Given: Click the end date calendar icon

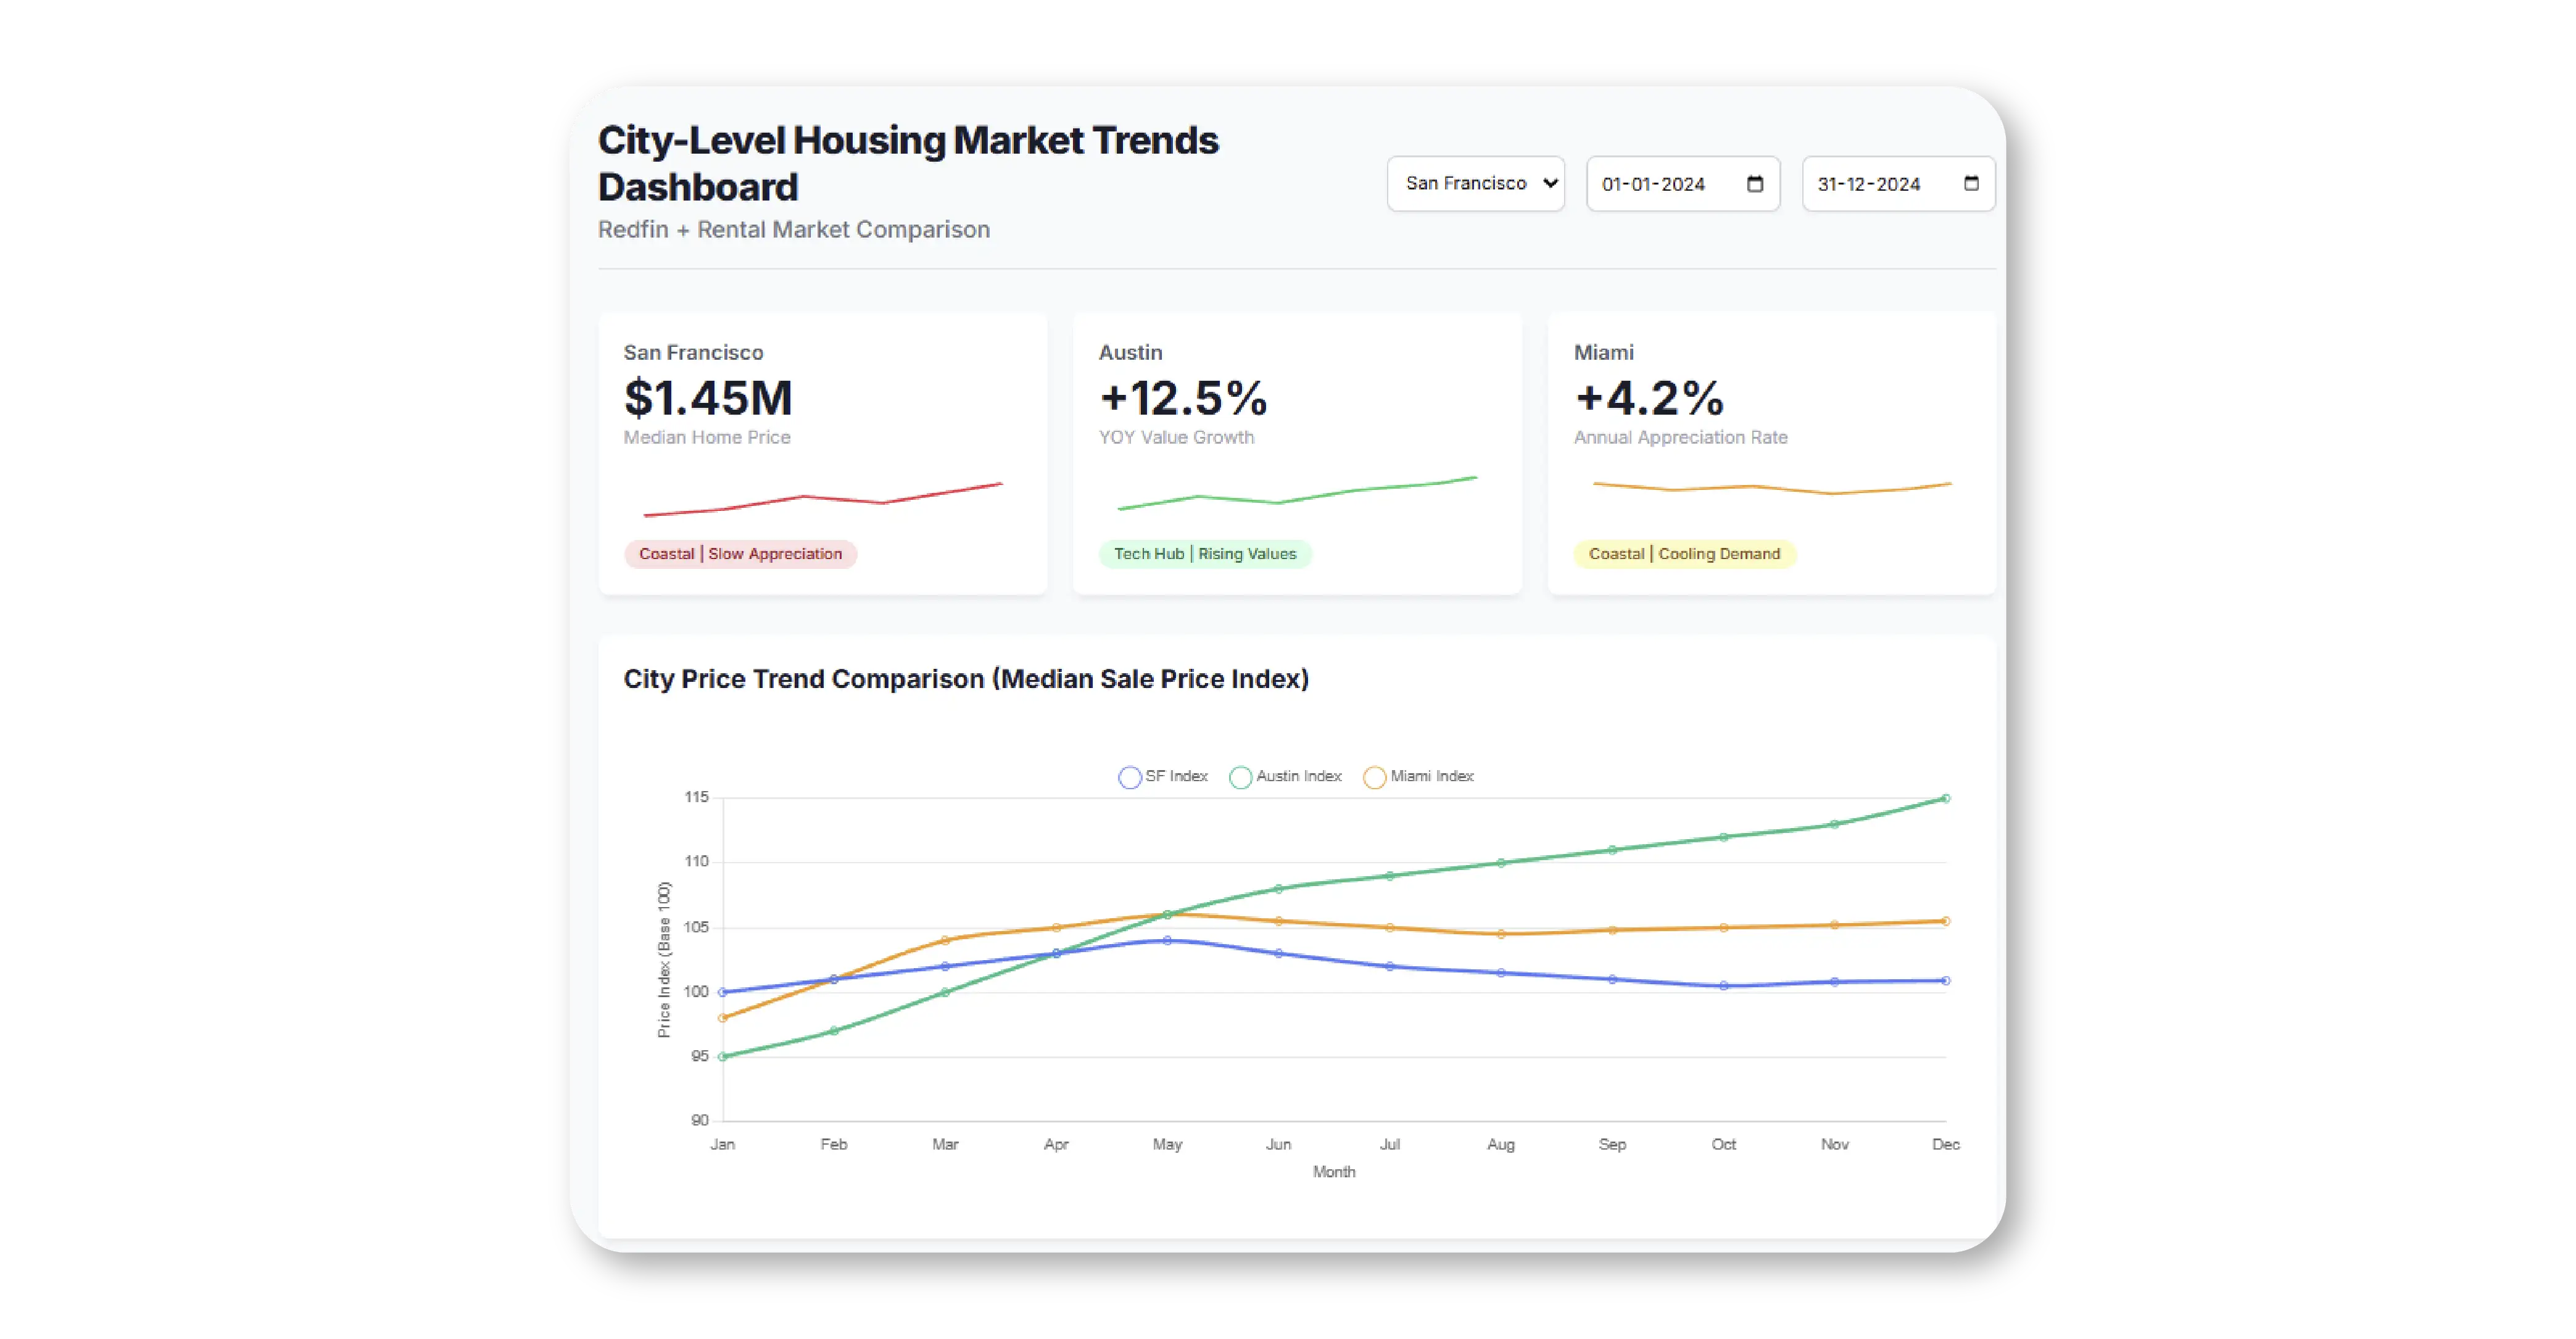Looking at the screenshot, I should pyautogui.click(x=1971, y=184).
